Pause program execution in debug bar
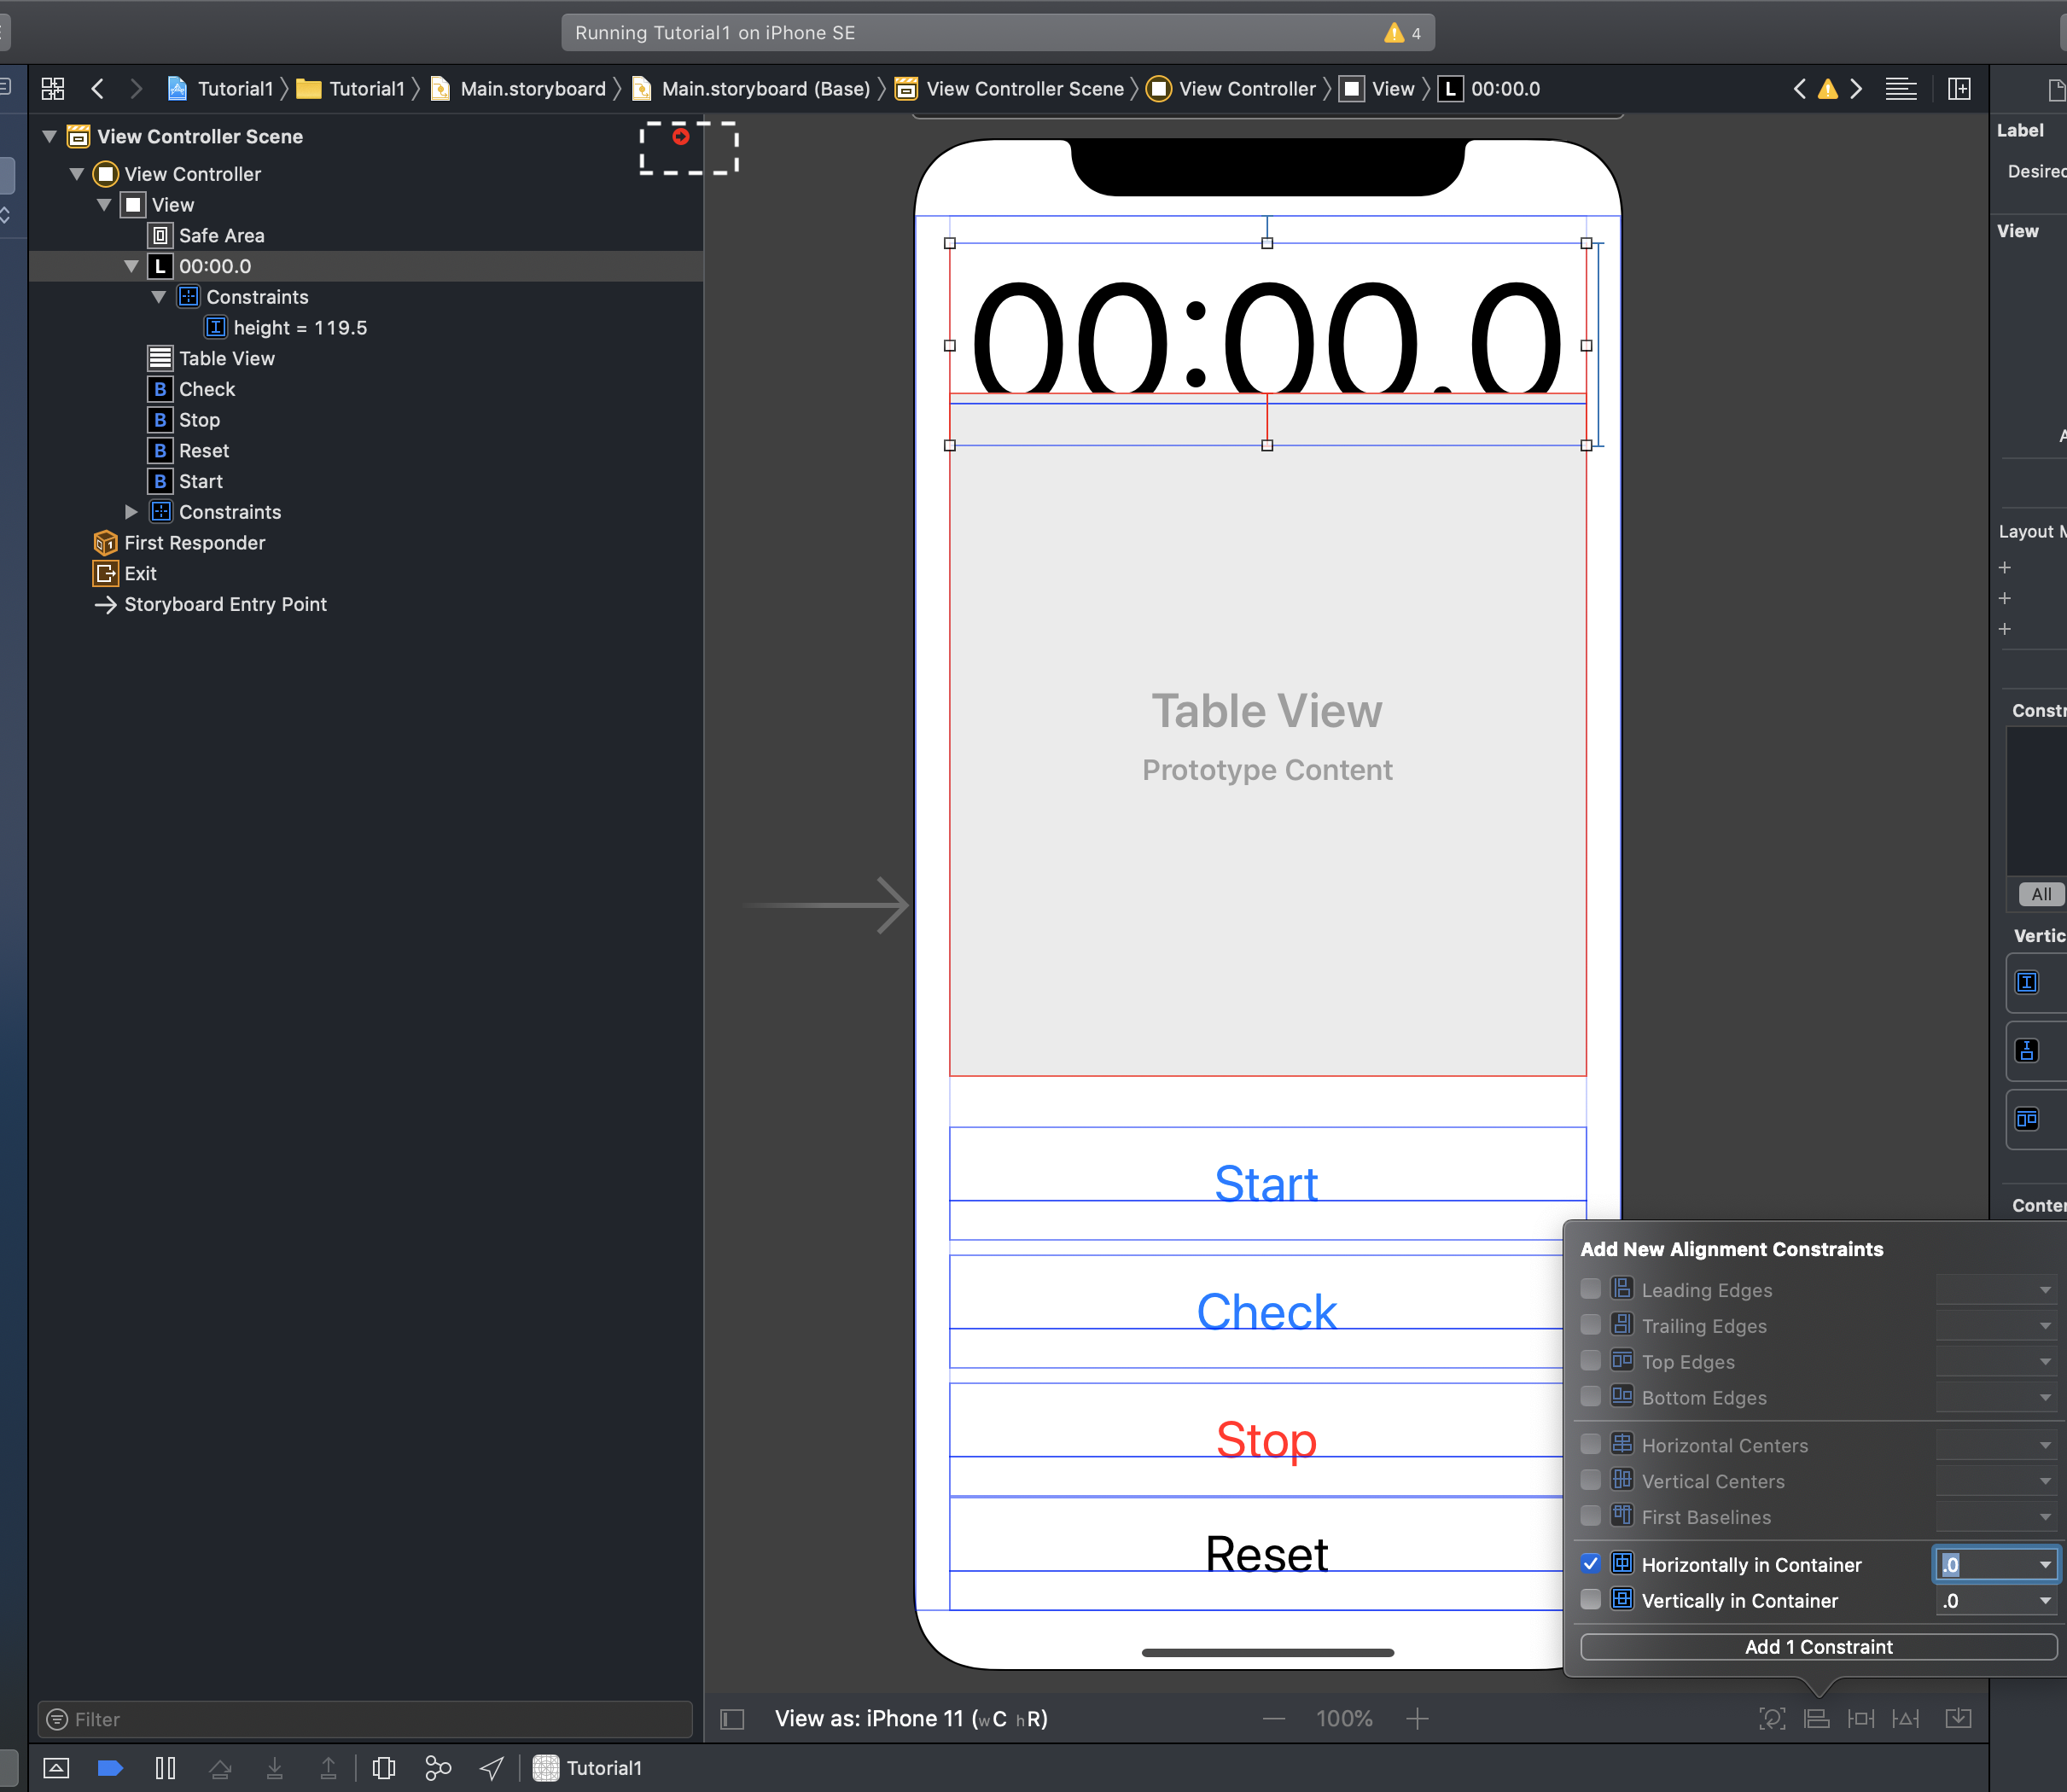The width and height of the screenshot is (2067, 1792). 166,1768
